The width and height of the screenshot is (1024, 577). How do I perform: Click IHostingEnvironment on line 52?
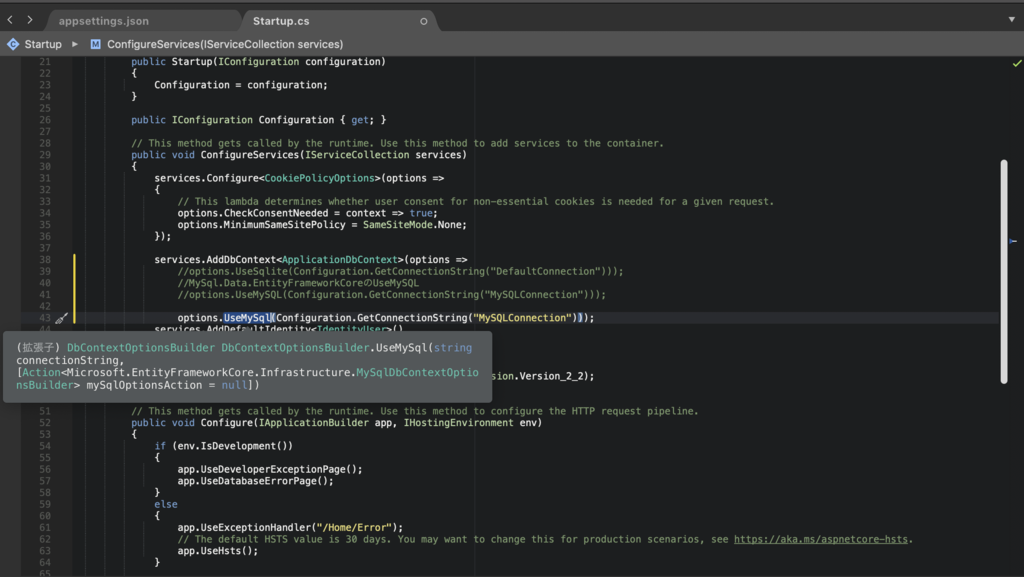458,423
